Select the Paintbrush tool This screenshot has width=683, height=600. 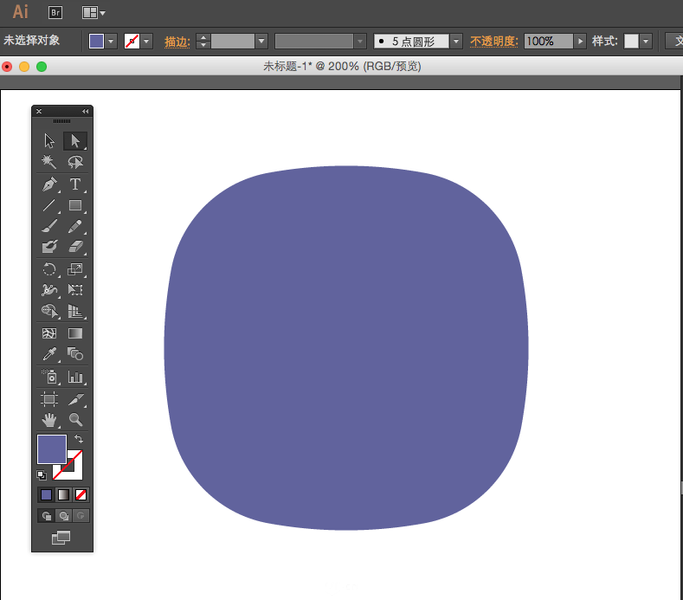49,226
